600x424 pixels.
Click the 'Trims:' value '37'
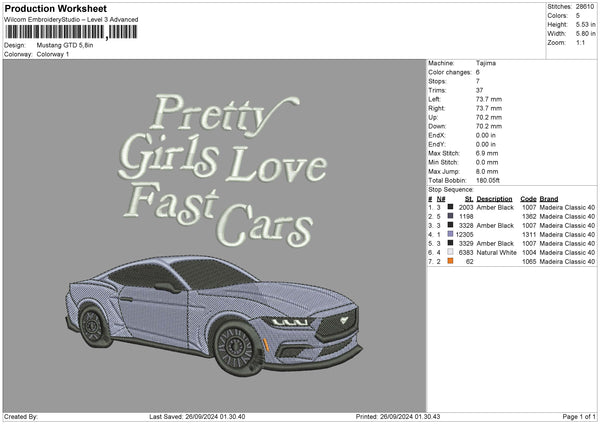click(x=479, y=90)
